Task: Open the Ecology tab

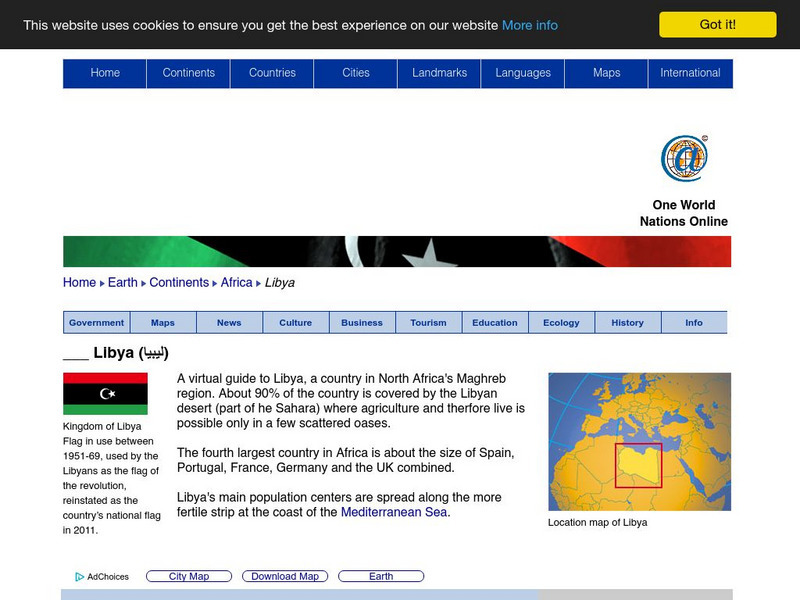Action: click(x=561, y=322)
